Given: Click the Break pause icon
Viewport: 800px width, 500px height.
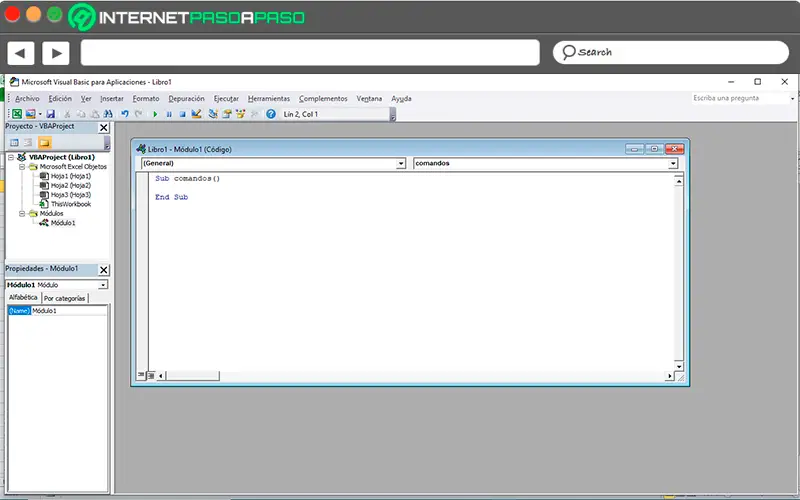Looking at the screenshot, I should 169,114.
